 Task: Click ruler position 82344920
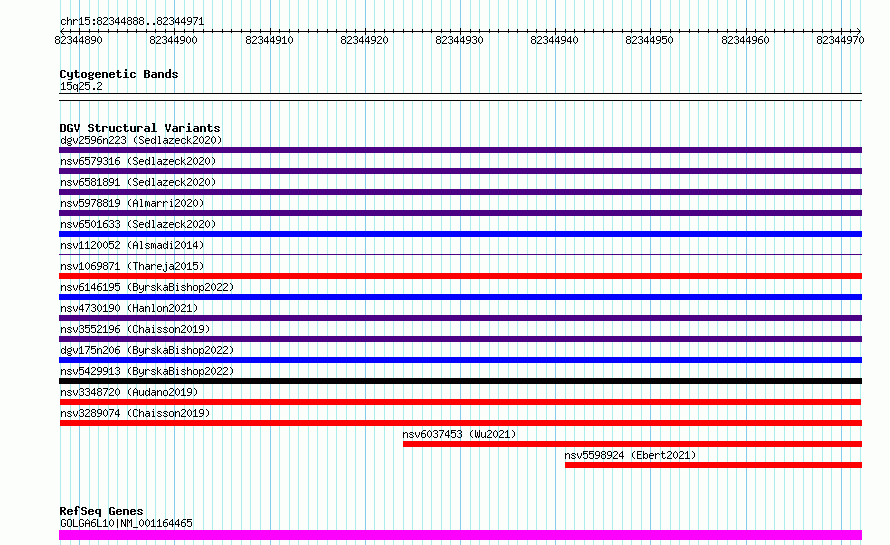(364, 40)
